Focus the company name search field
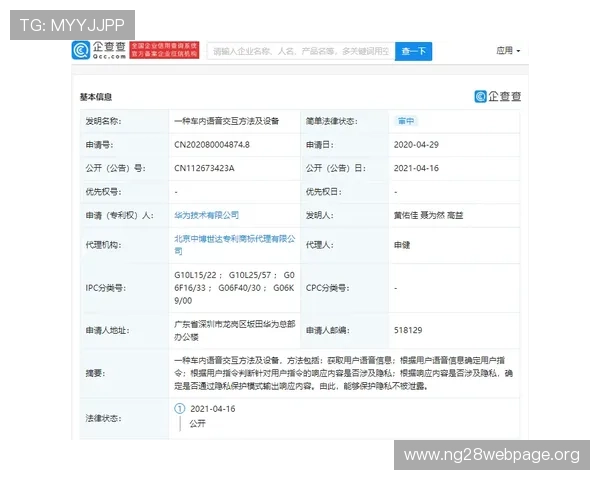 click(x=301, y=51)
